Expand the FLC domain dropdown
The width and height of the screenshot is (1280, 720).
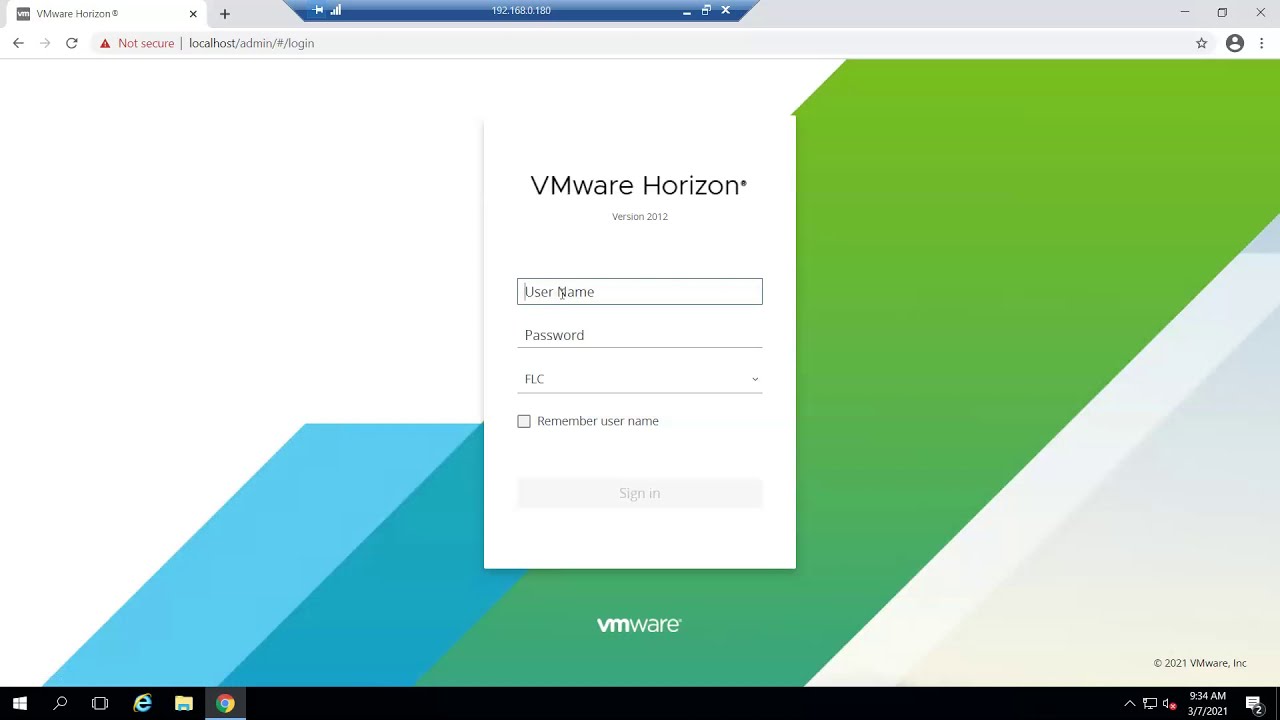click(x=640, y=379)
